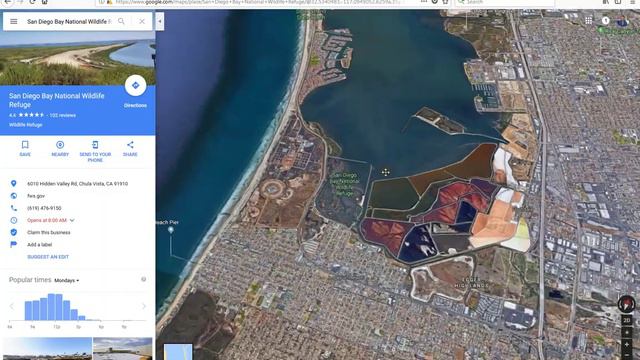This screenshot has width=640, height=360.
Task: Open the right place photo thumbnail
Action: pos(122,349)
